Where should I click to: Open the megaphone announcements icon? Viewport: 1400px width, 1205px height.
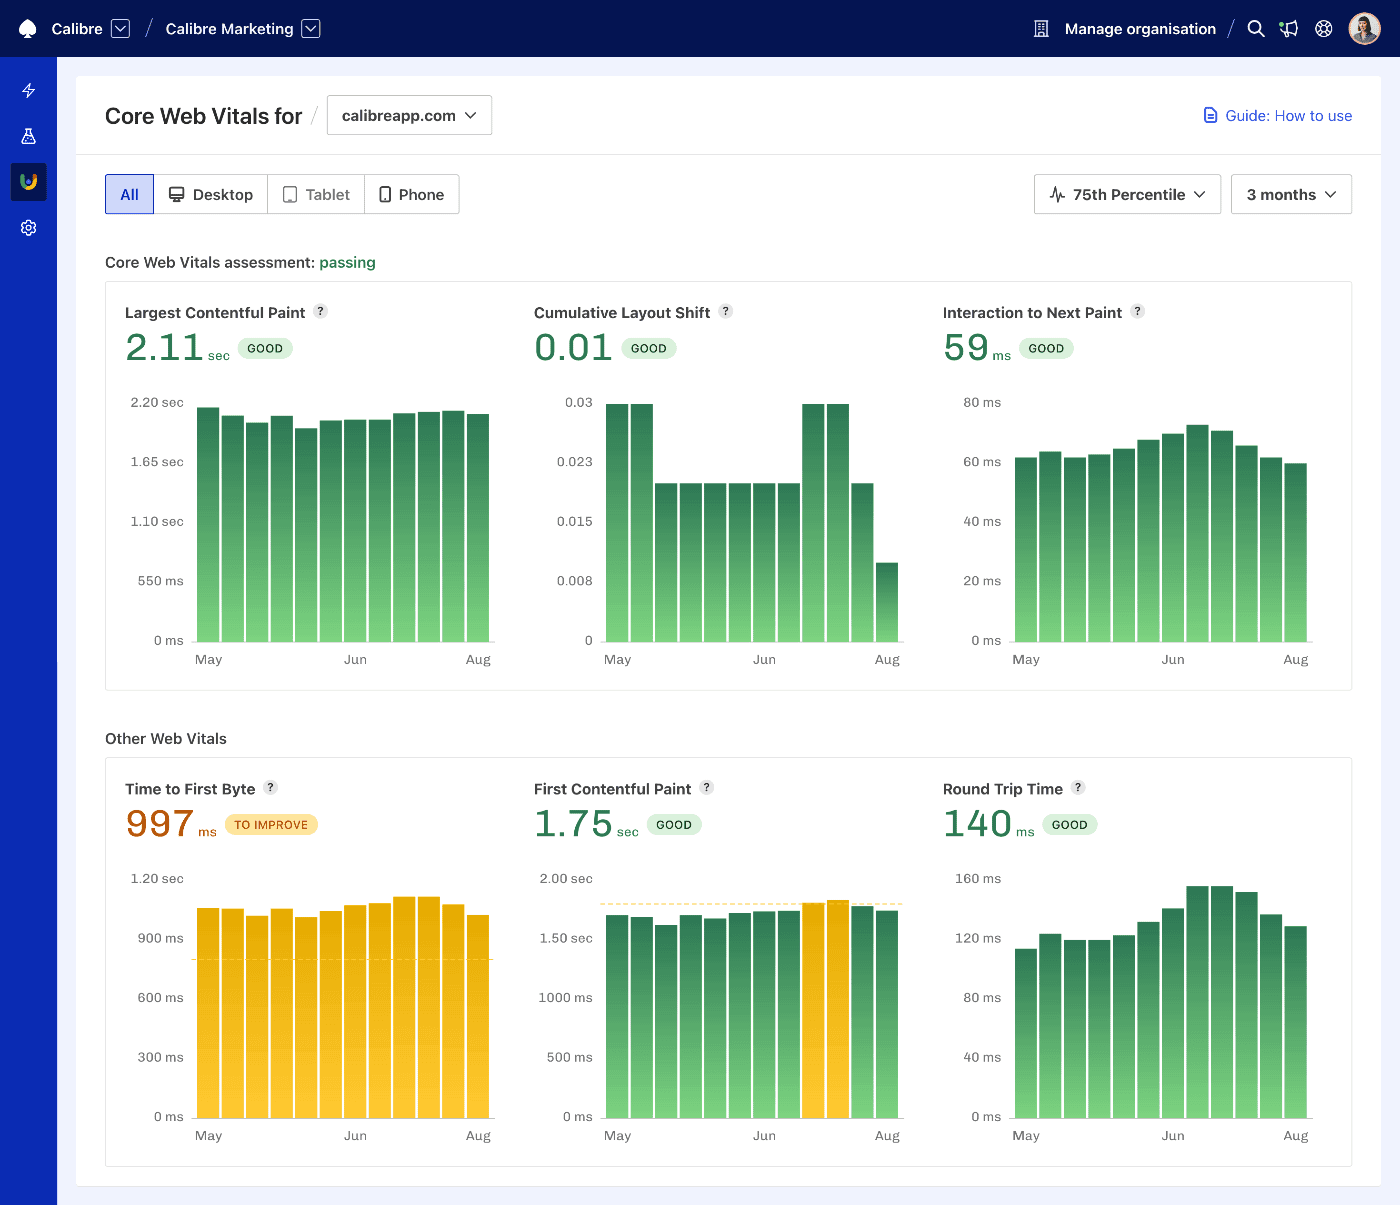click(x=1289, y=29)
